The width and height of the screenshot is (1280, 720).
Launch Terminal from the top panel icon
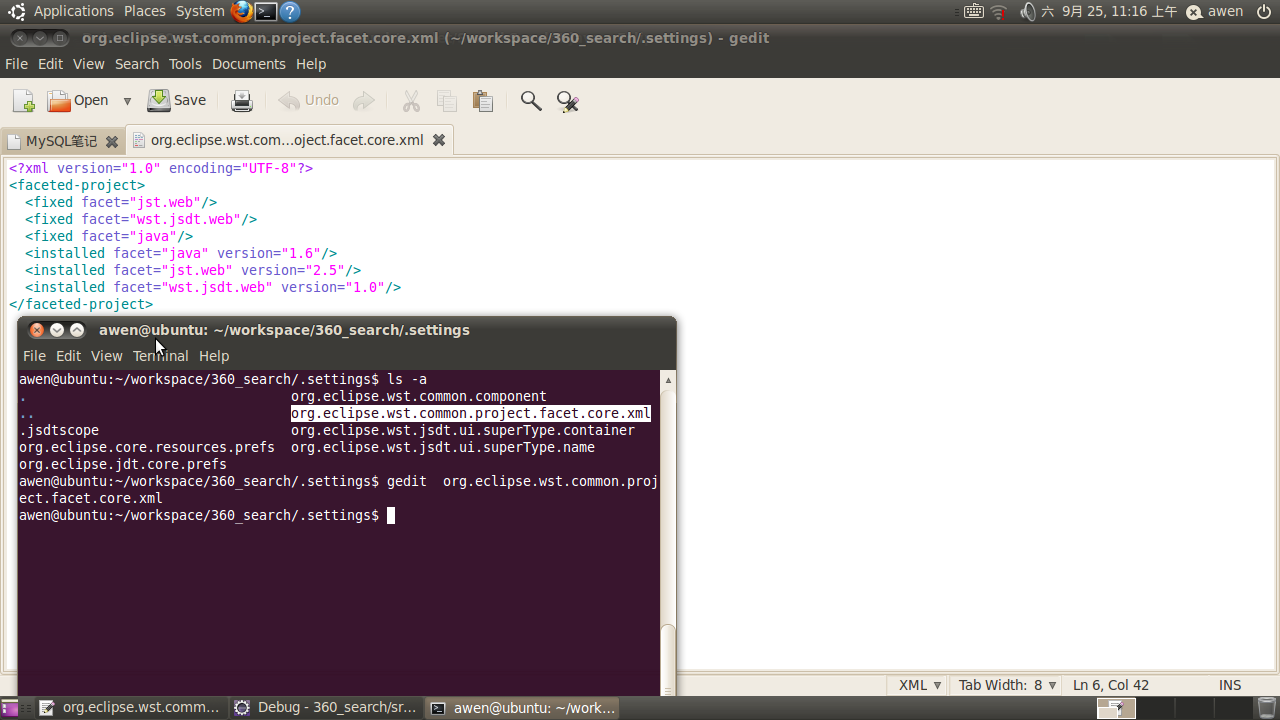point(266,12)
